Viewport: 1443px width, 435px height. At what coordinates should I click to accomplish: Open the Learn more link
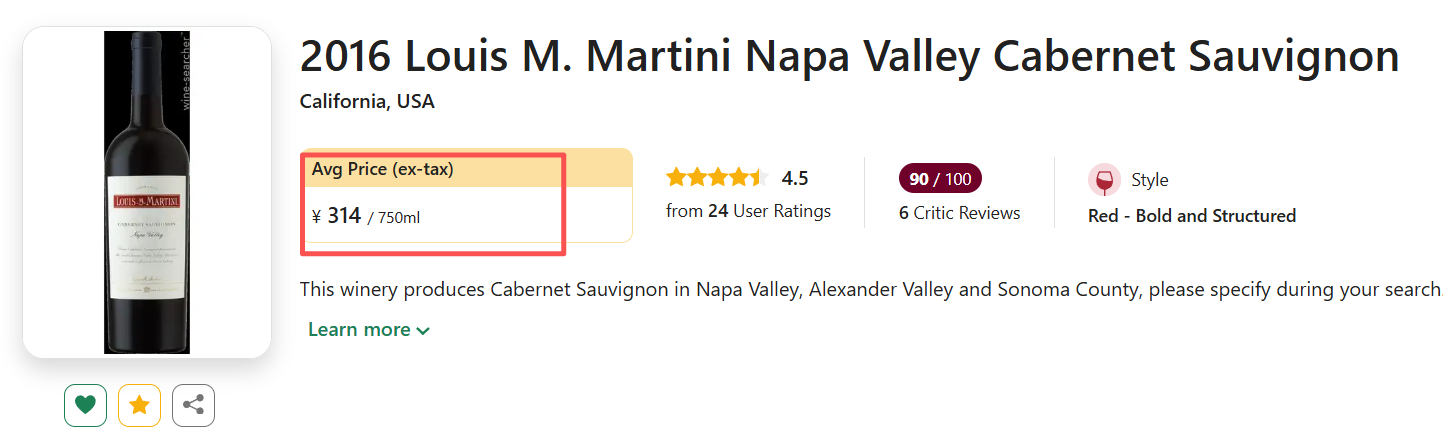point(359,330)
